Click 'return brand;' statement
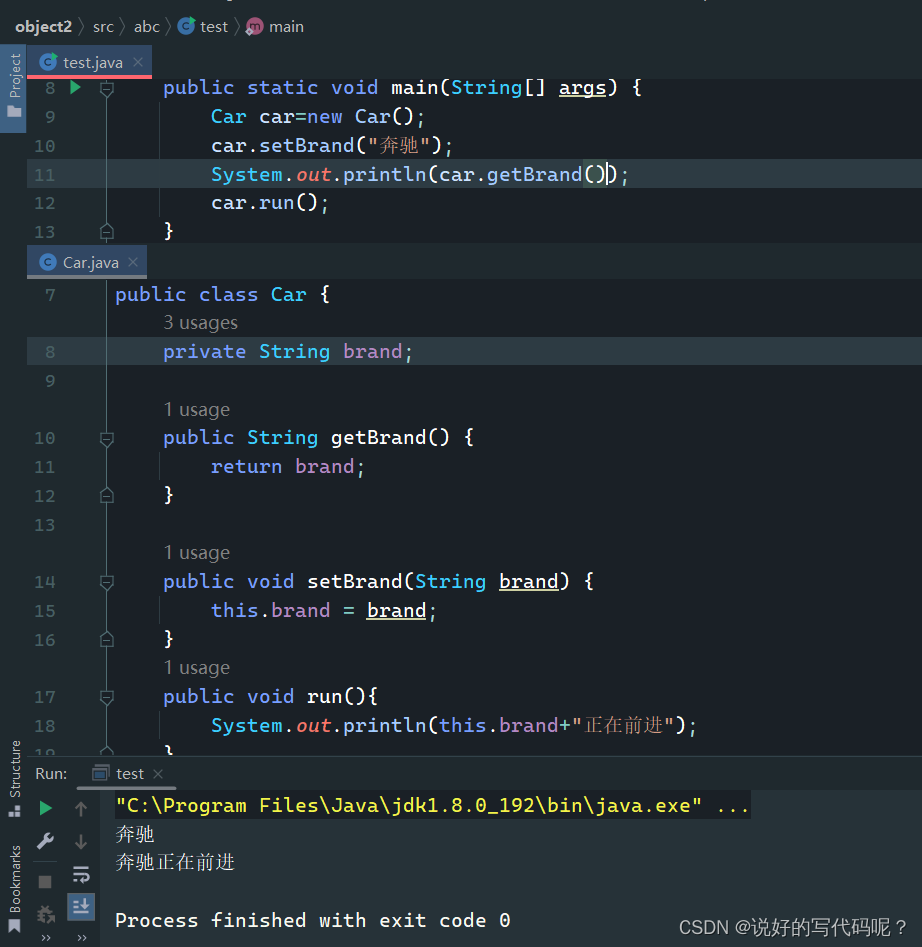 pyautogui.click(x=288, y=467)
